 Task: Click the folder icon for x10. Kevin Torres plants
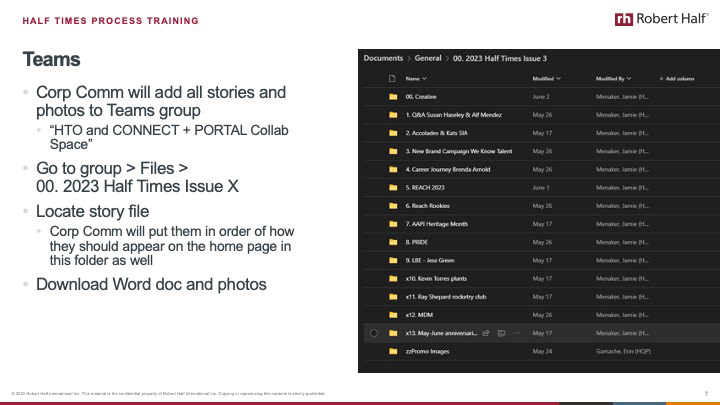tap(393, 279)
